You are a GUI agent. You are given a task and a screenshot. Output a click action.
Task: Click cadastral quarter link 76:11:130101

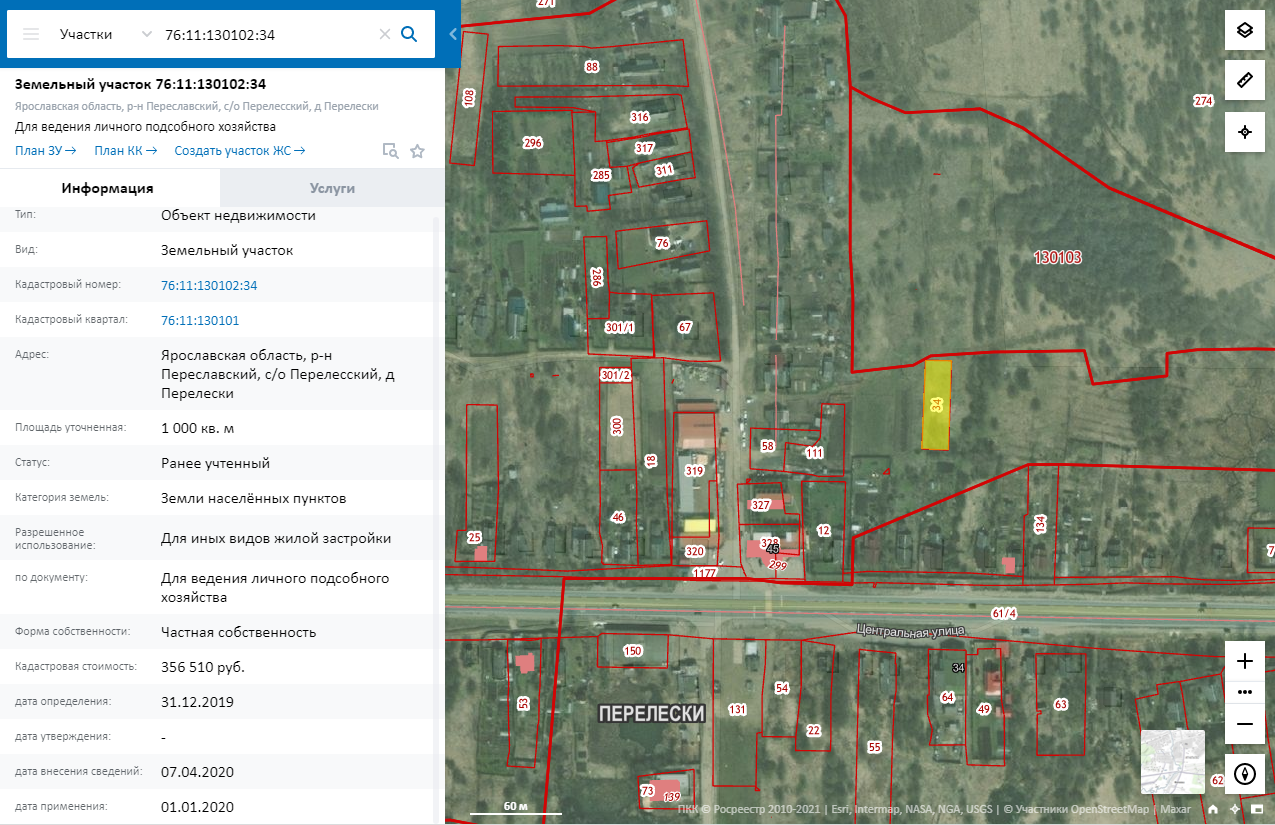click(200, 320)
